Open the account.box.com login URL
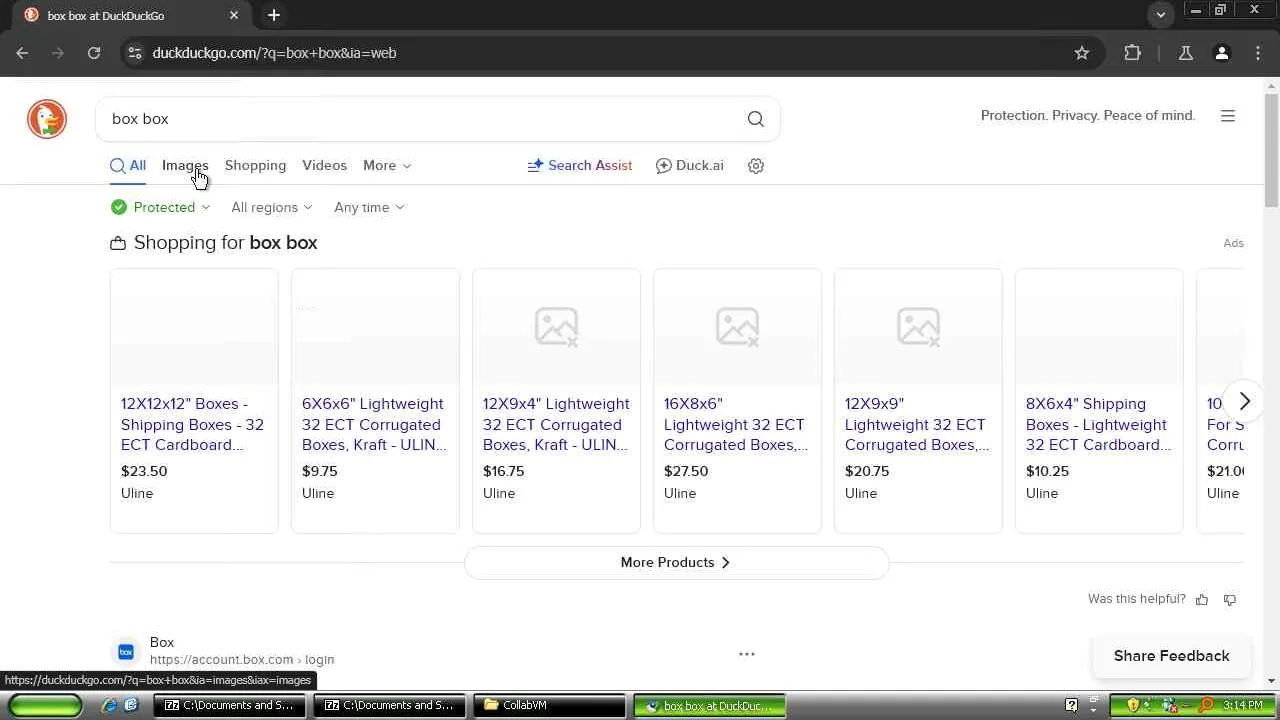1280x720 pixels. (242, 660)
